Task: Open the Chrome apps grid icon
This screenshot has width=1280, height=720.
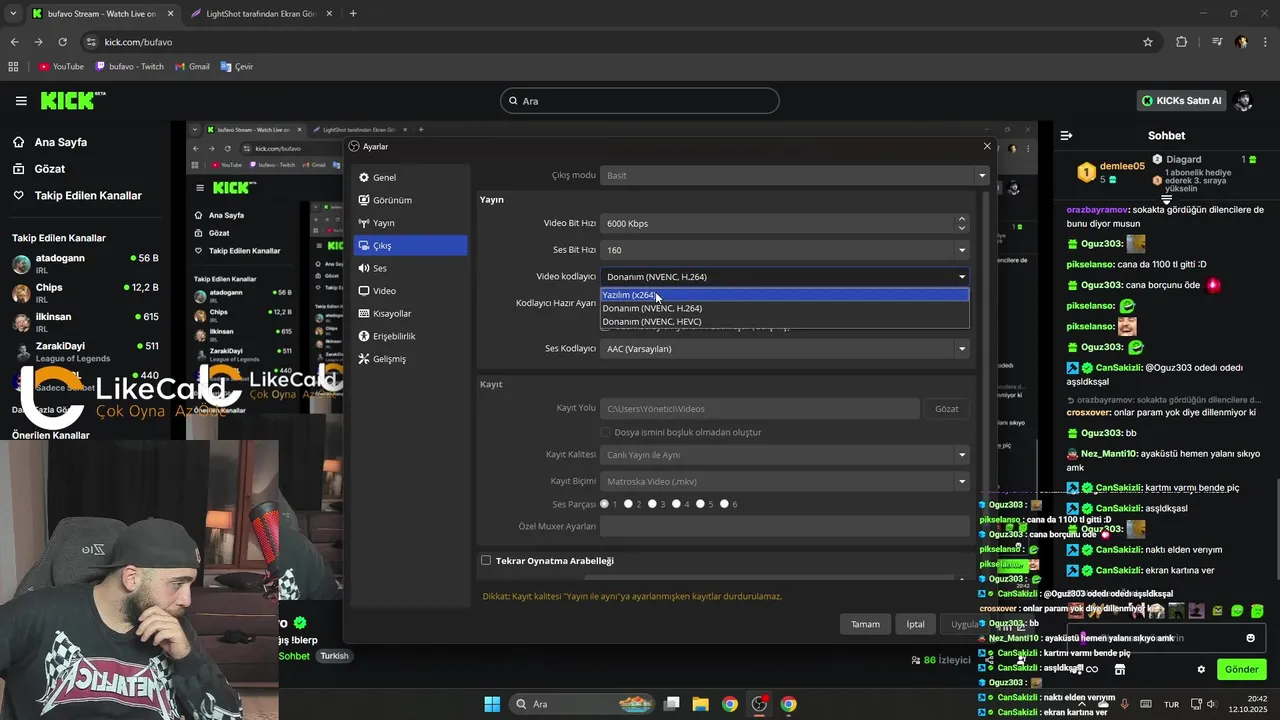Action: (14, 67)
